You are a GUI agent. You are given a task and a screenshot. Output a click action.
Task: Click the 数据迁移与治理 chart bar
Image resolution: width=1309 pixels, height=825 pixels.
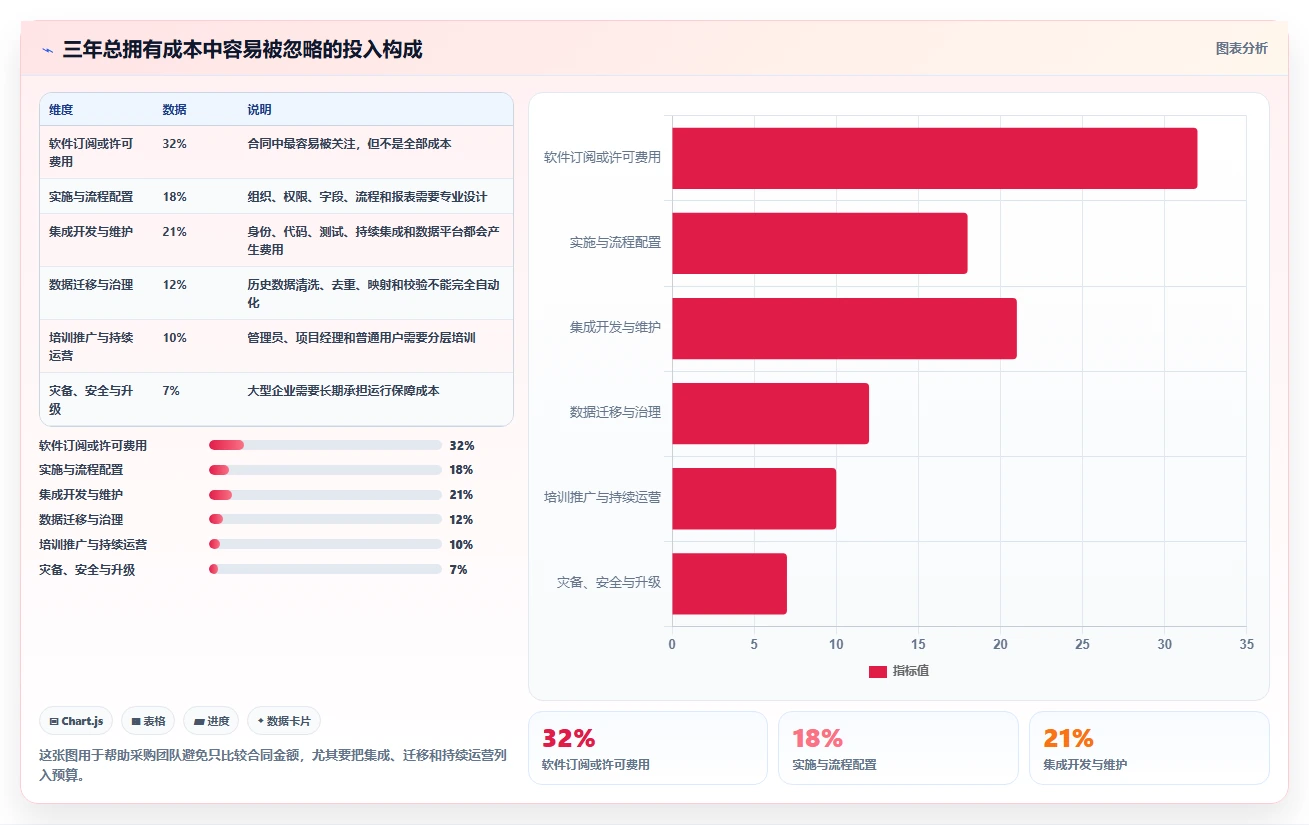(770, 413)
